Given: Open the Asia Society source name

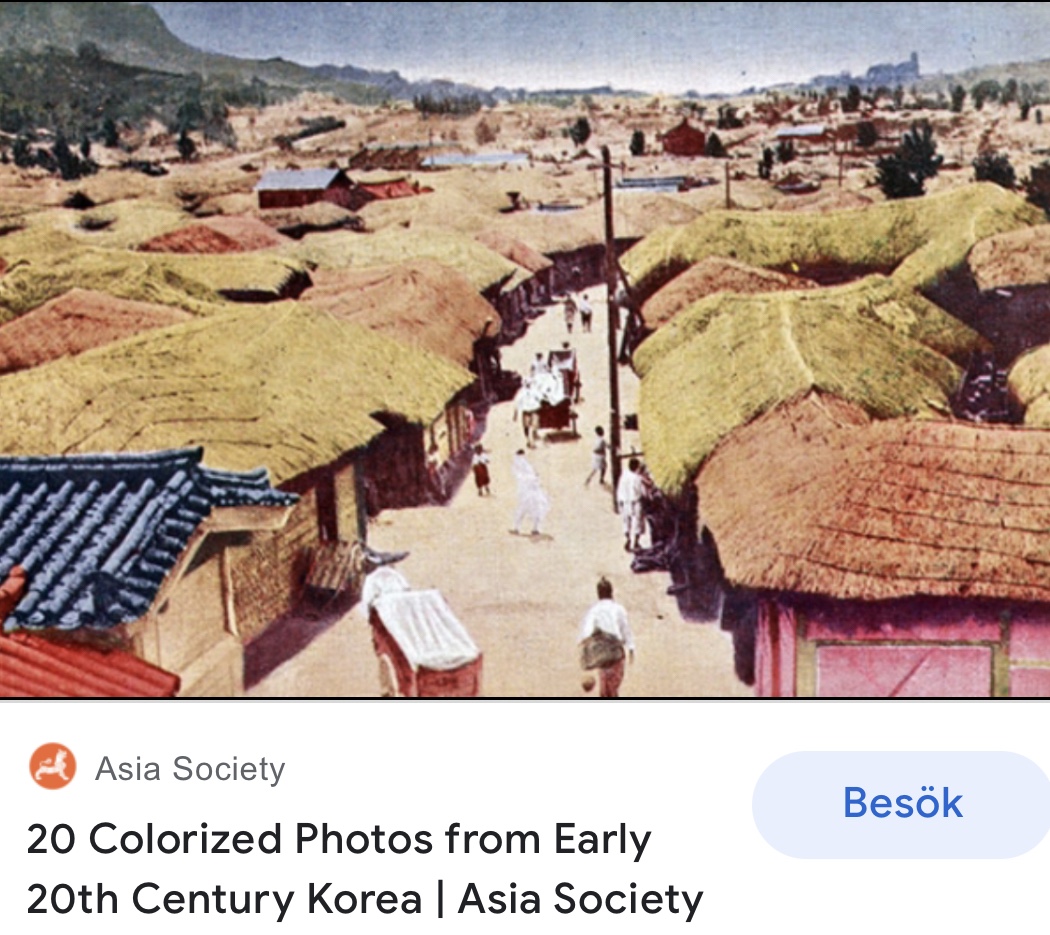Looking at the screenshot, I should pyautogui.click(x=190, y=769).
